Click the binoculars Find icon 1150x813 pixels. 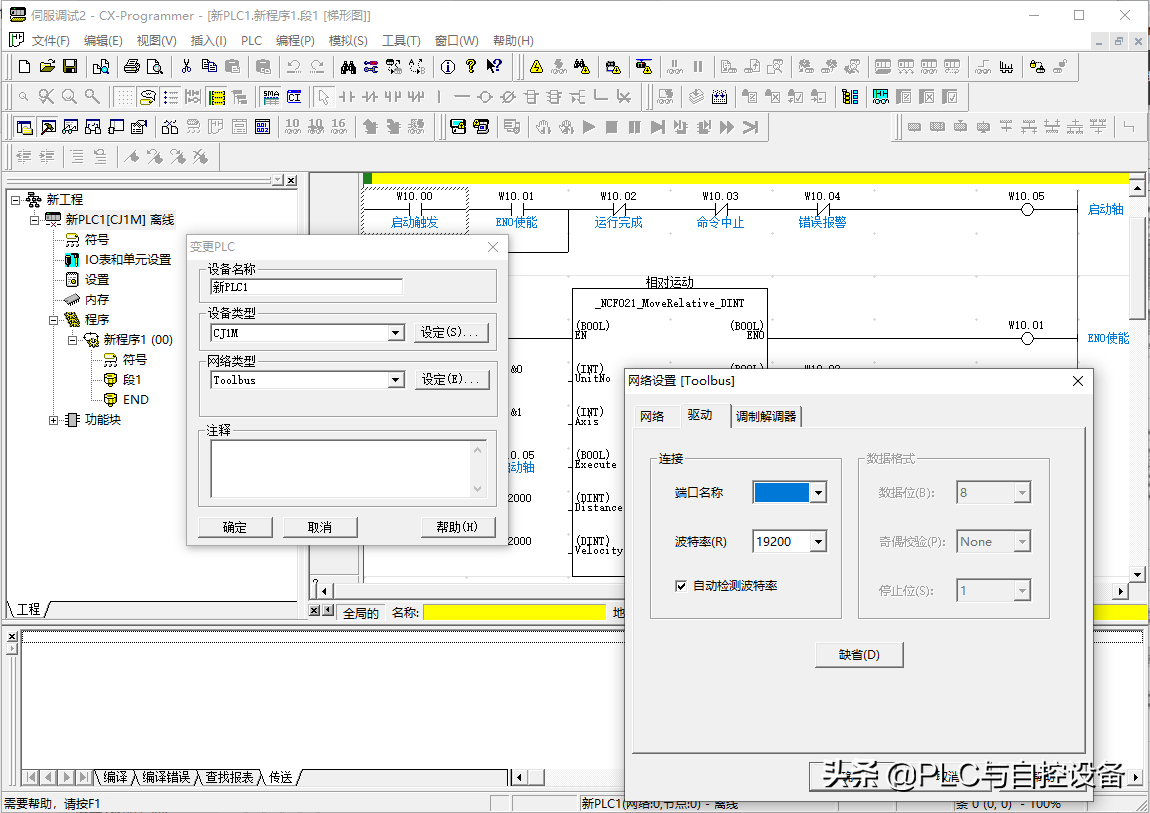pyautogui.click(x=348, y=67)
